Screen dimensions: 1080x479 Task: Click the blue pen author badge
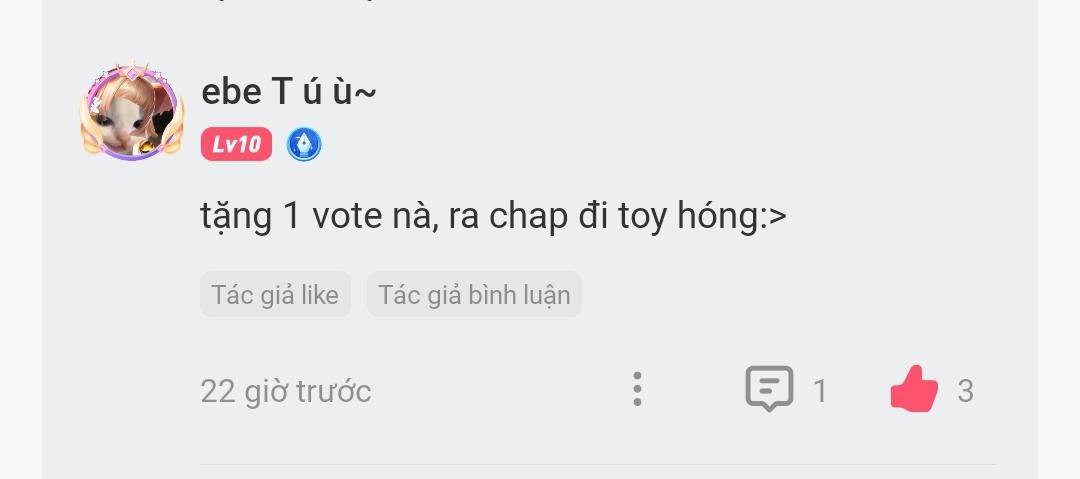point(304,145)
